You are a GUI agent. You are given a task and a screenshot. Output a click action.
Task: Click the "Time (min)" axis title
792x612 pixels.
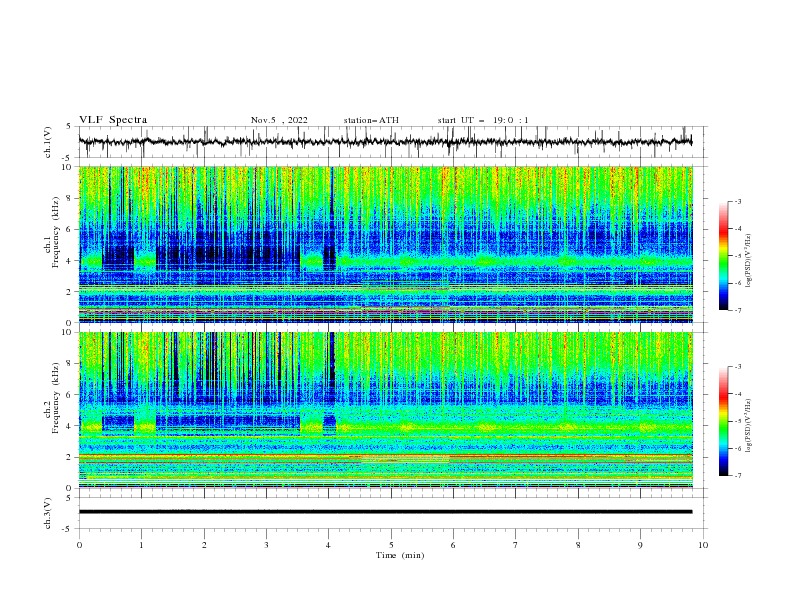400,555
